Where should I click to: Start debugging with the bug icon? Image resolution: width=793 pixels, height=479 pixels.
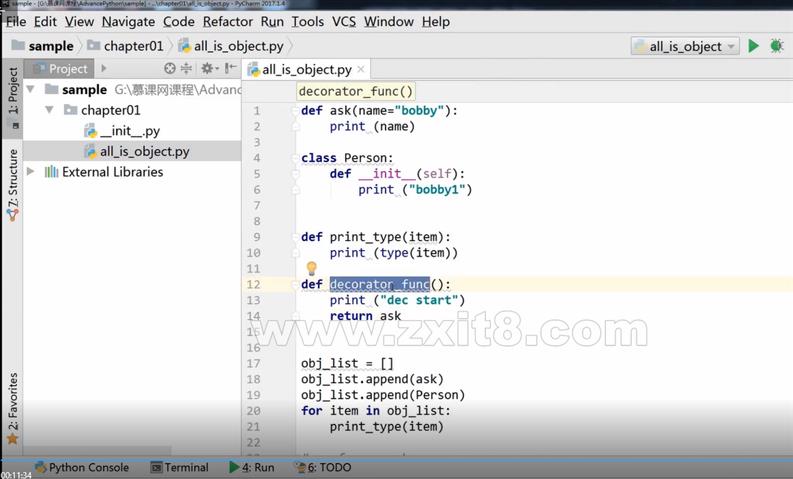click(x=776, y=46)
